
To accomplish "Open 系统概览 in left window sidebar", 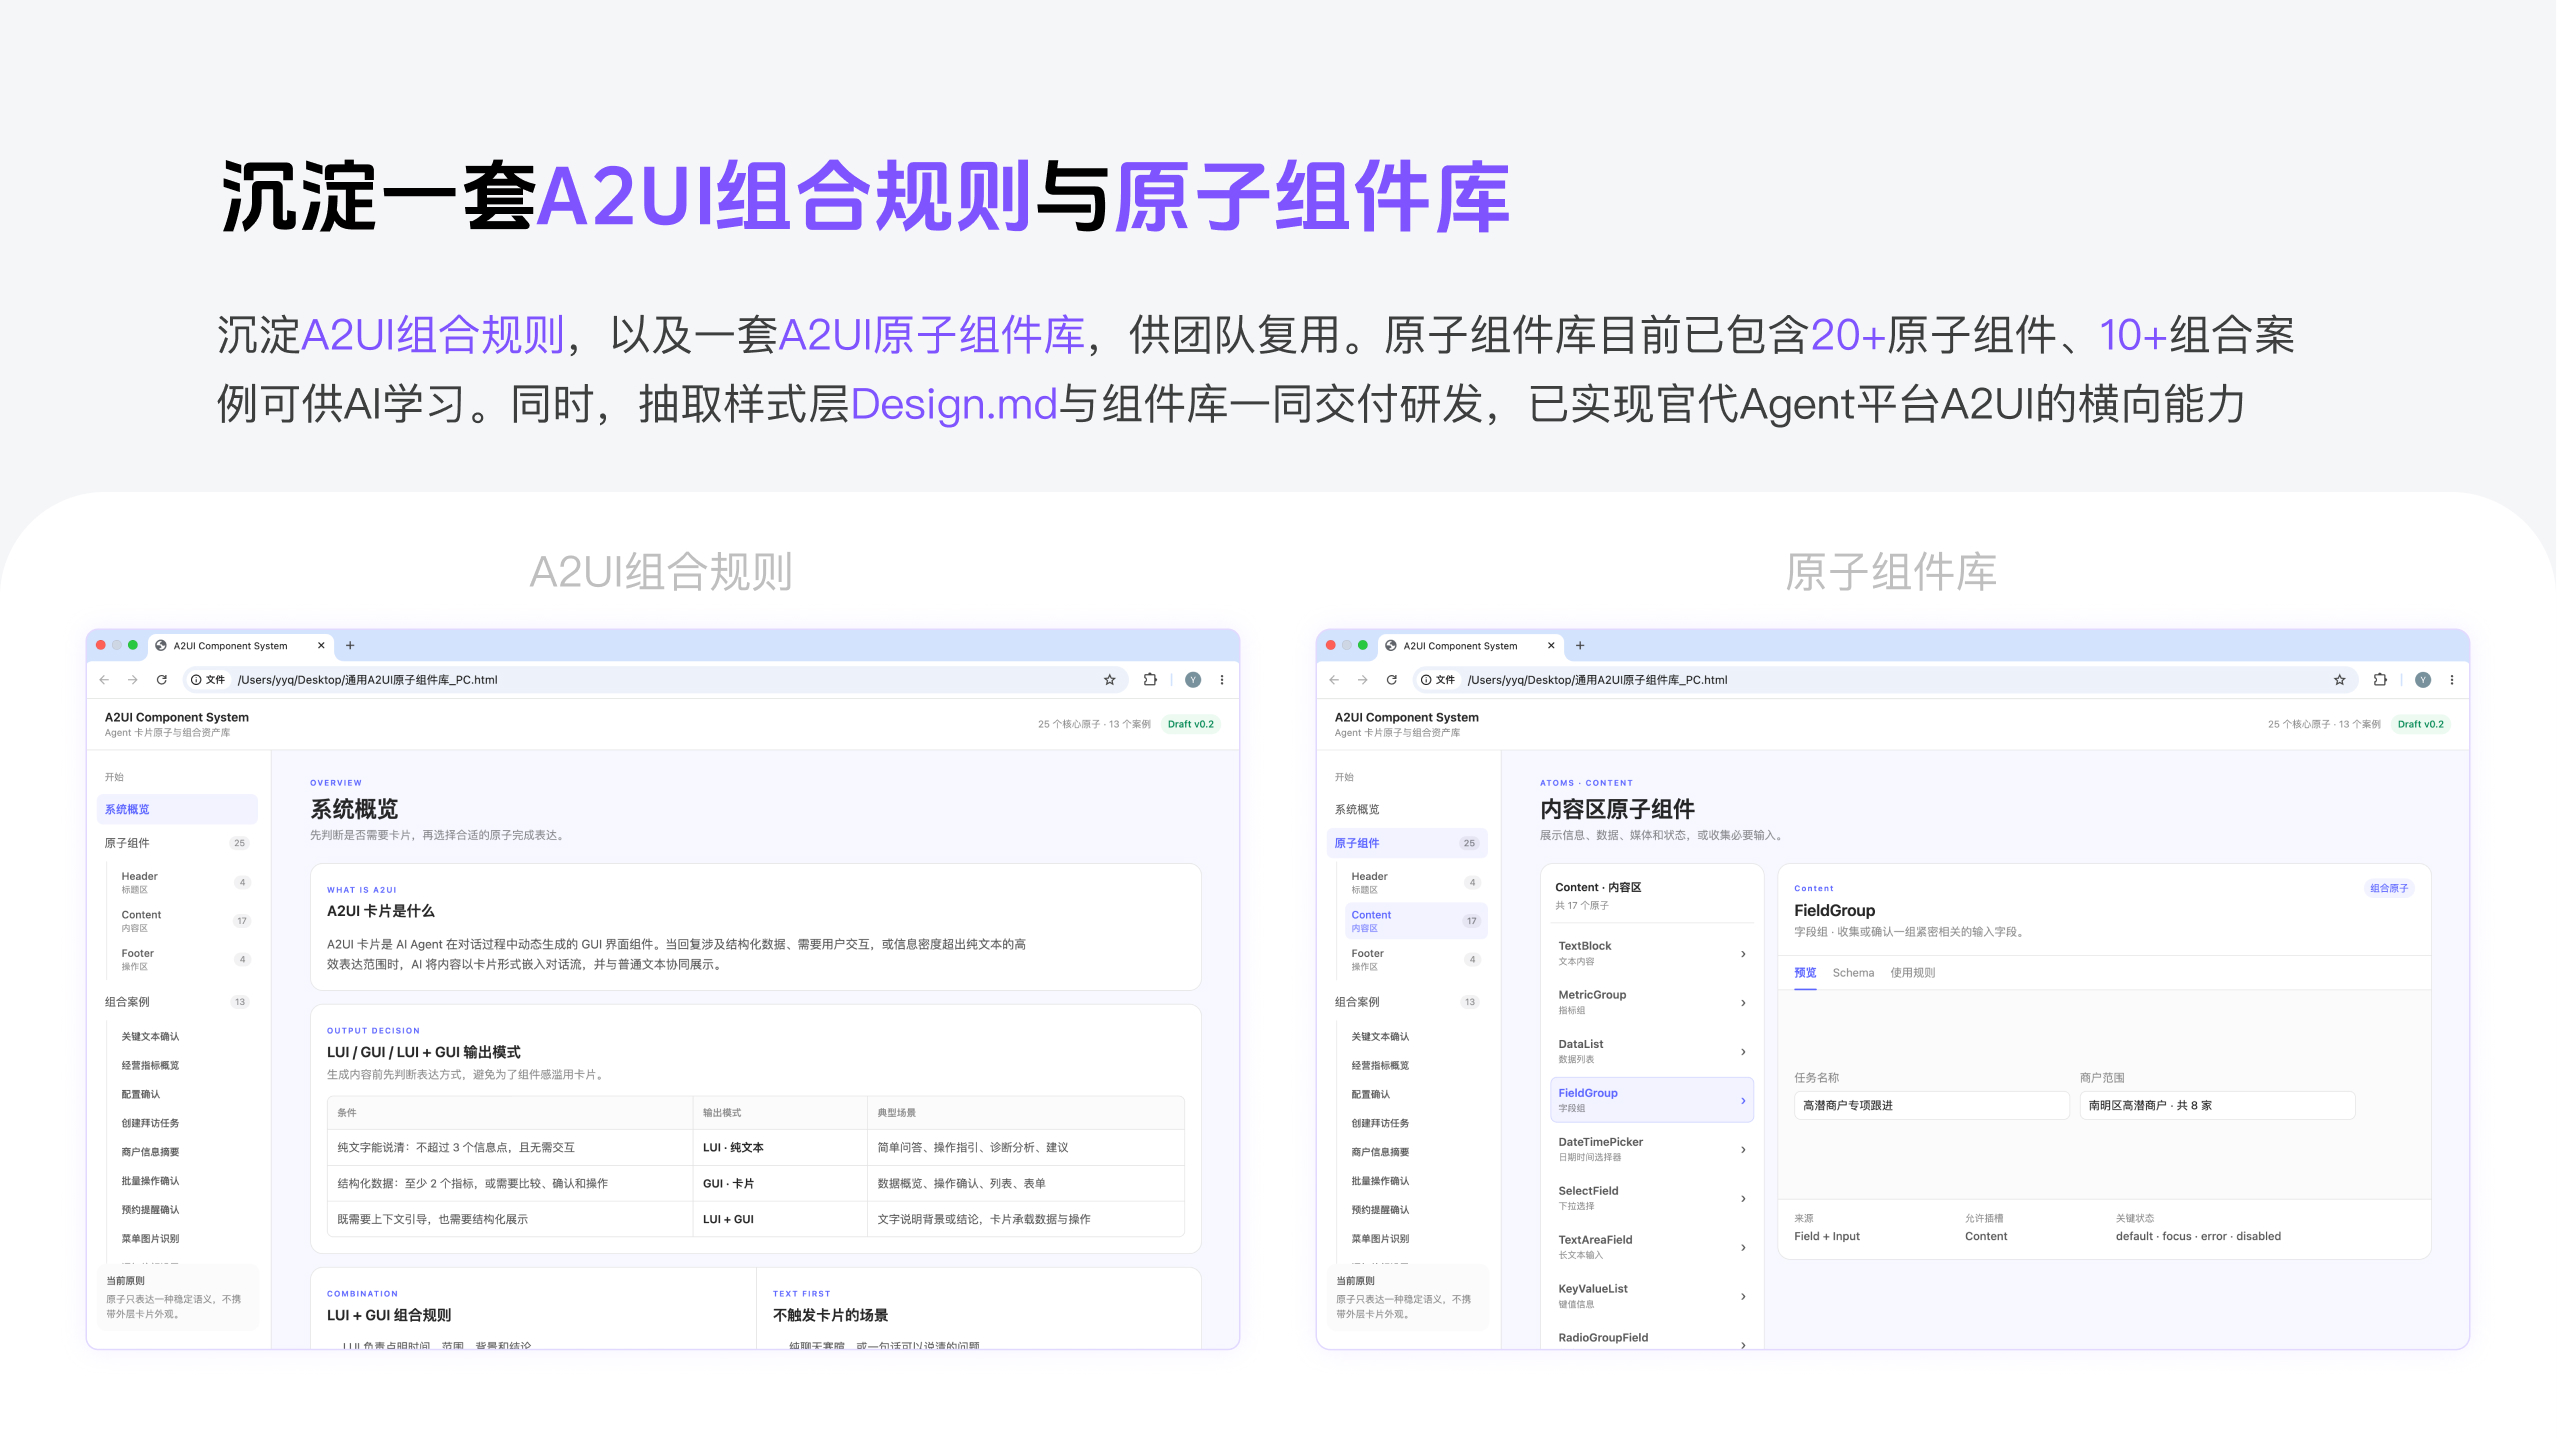I will coord(177,810).
